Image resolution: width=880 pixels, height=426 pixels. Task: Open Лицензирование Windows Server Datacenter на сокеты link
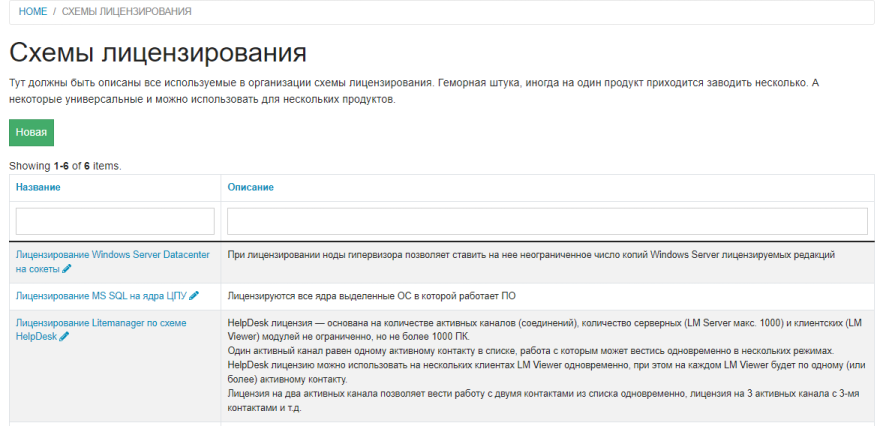point(112,262)
